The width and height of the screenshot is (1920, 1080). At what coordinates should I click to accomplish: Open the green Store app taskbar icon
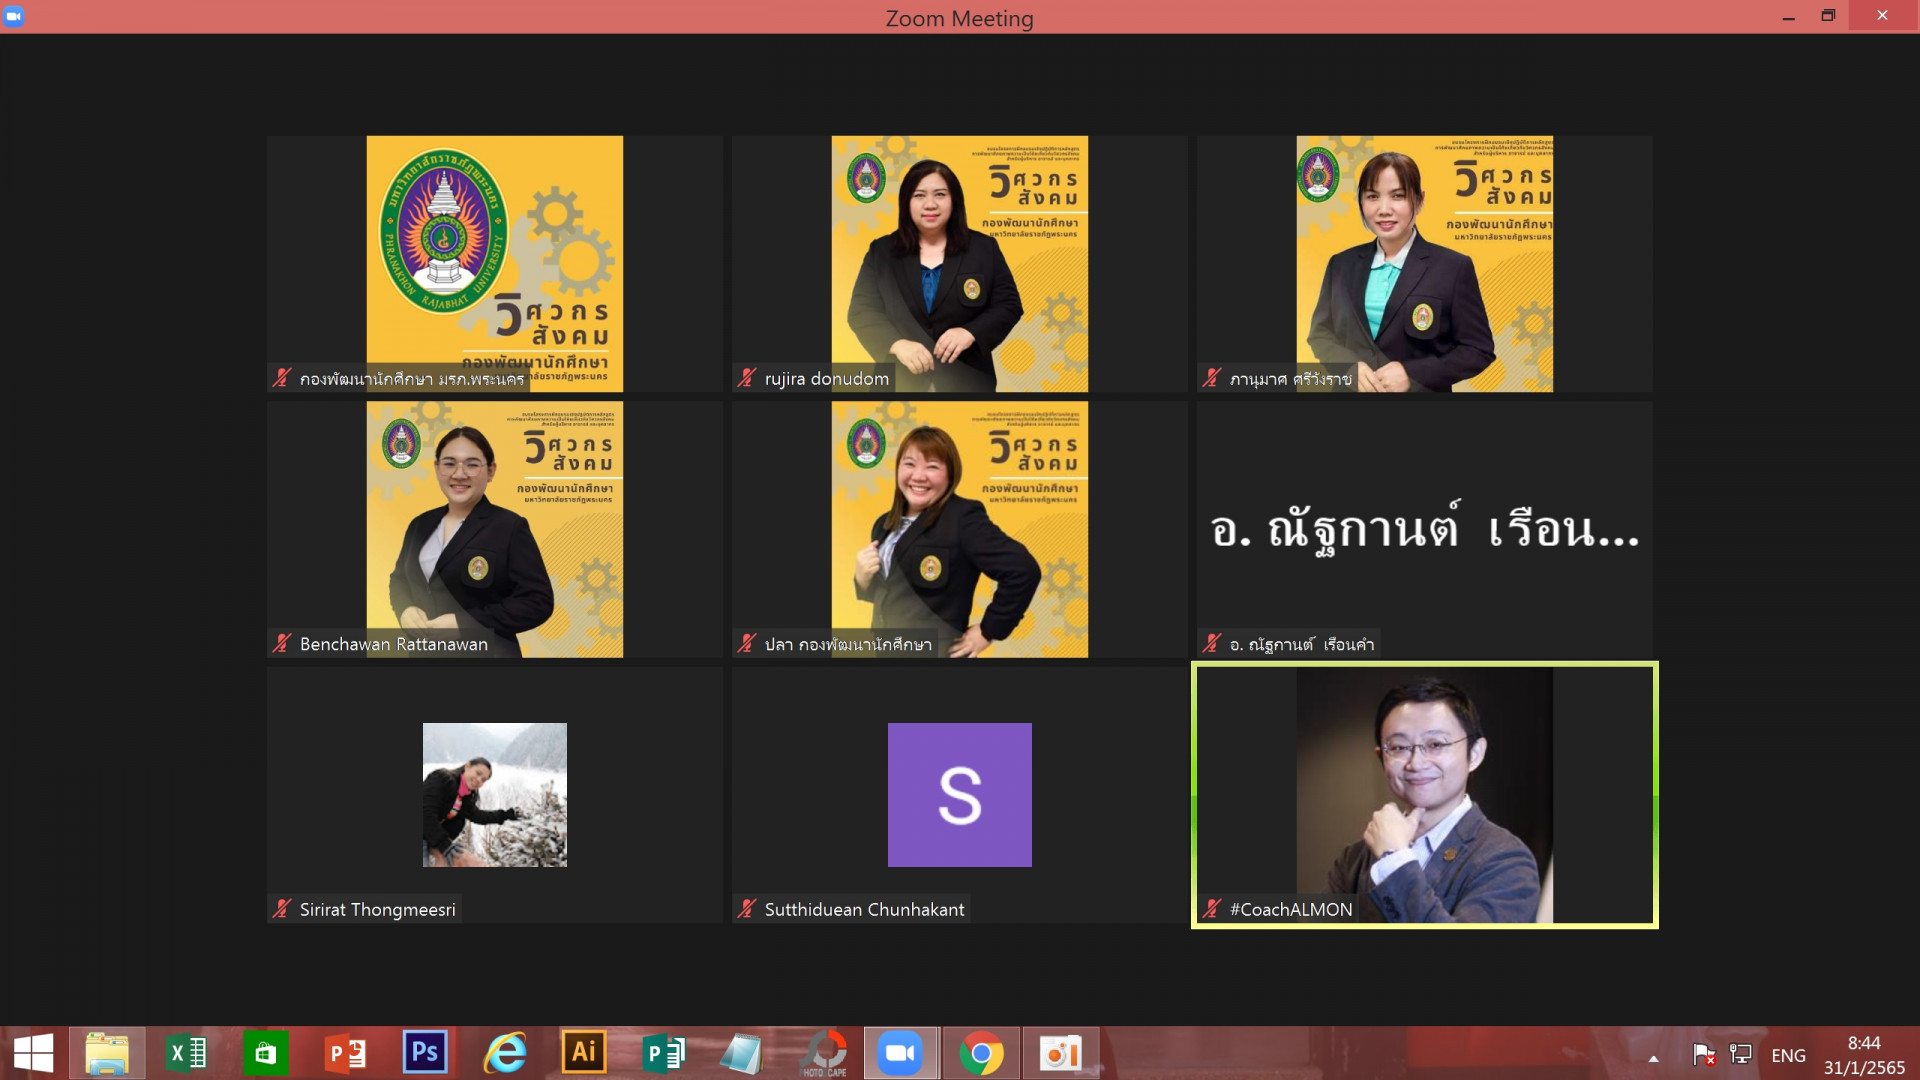click(265, 1053)
